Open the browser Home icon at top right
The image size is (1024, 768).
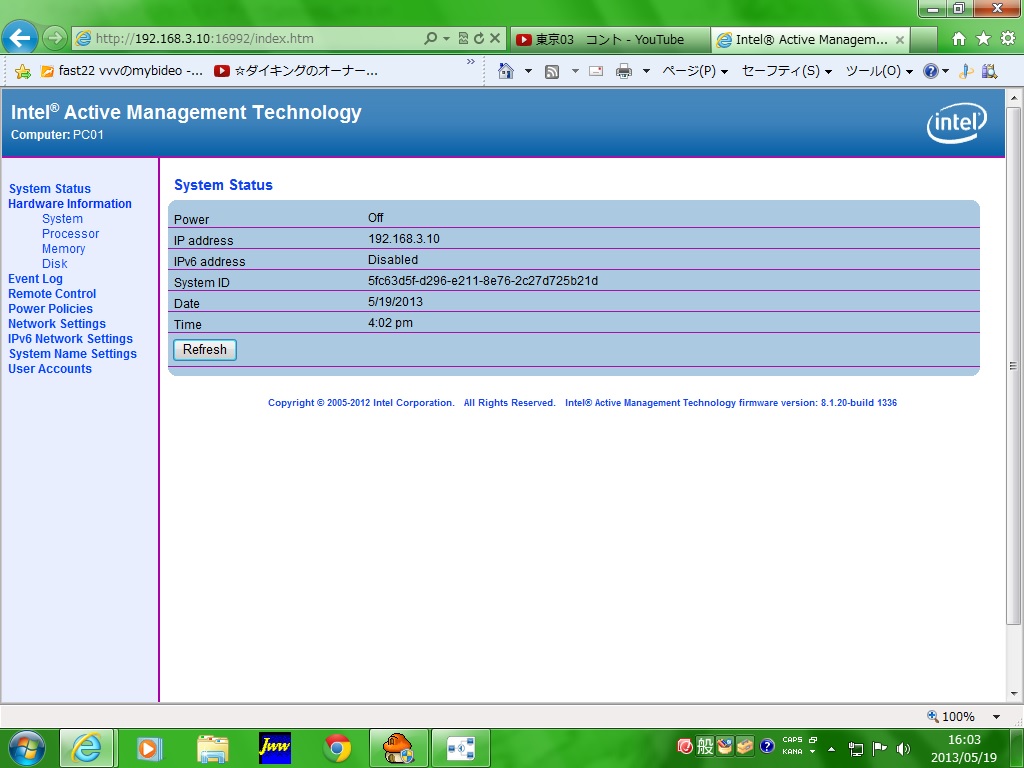click(959, 39)
